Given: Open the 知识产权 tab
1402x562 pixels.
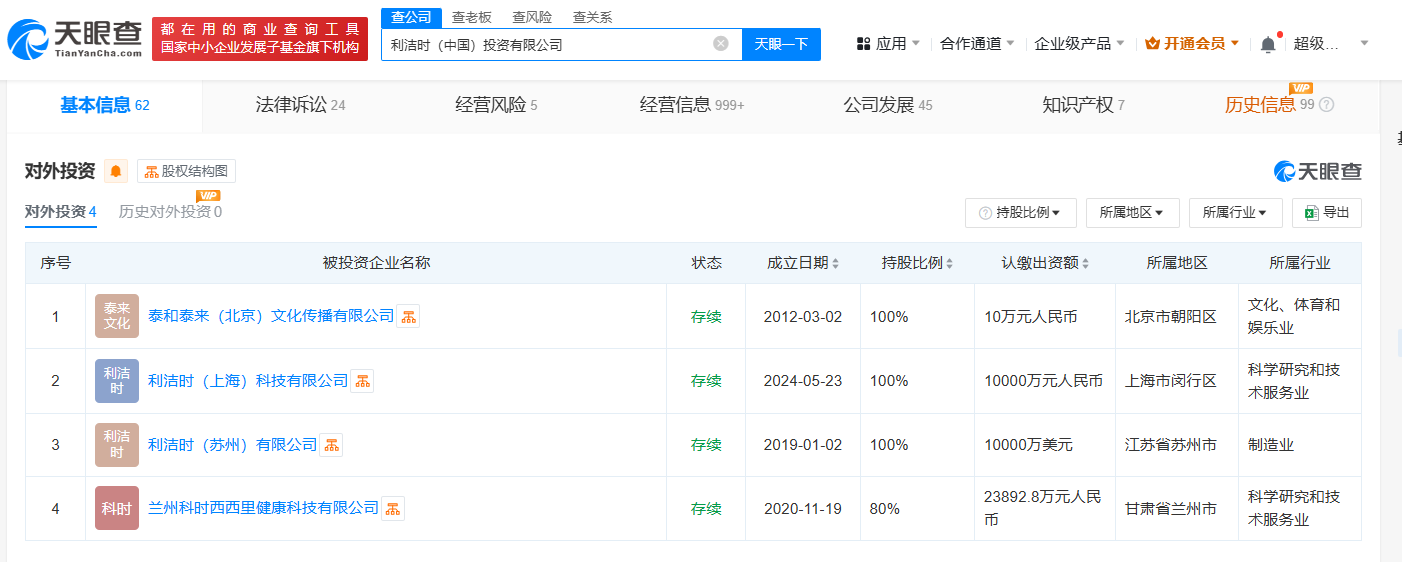Looking at the screenshot, I should pyautogui.click(x=1083, y=105).
